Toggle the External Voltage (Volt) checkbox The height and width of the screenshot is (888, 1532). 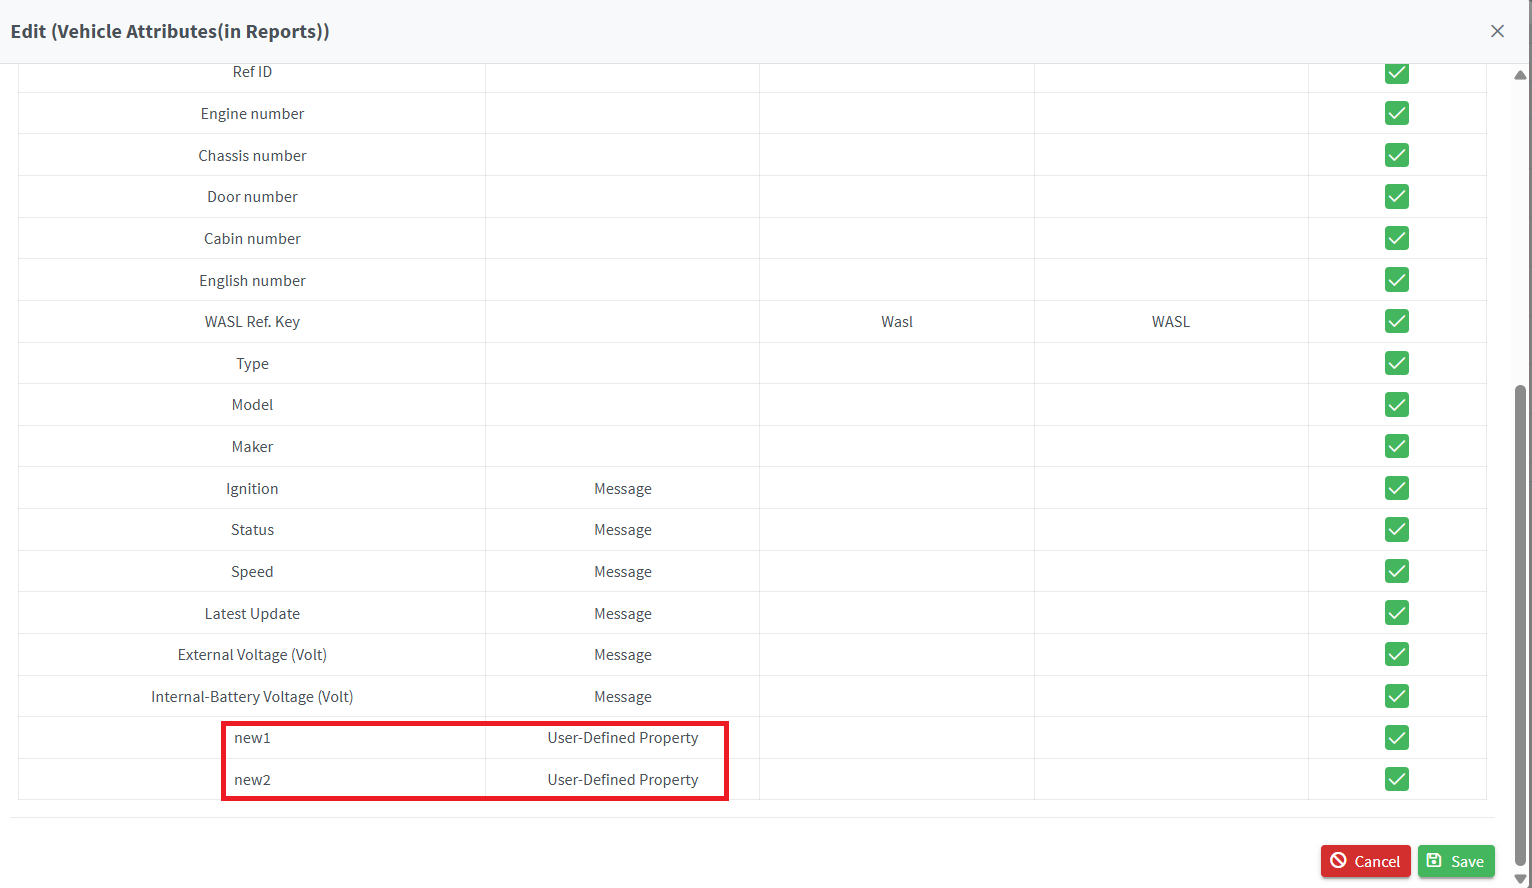pyautogui.click(x=1396, y=654)
